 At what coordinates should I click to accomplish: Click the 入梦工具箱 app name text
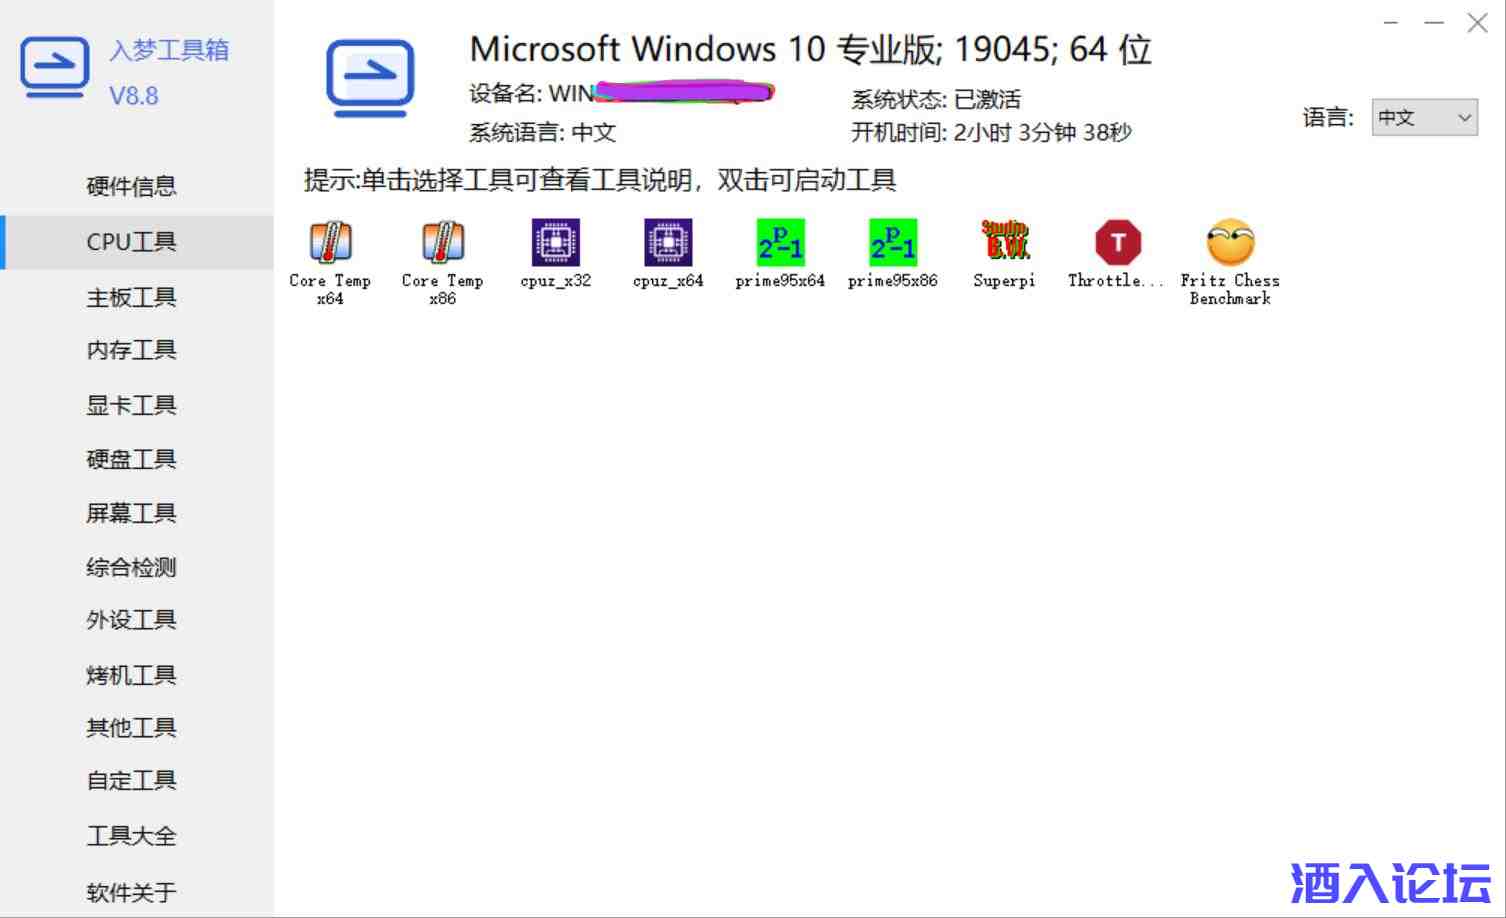169,50
